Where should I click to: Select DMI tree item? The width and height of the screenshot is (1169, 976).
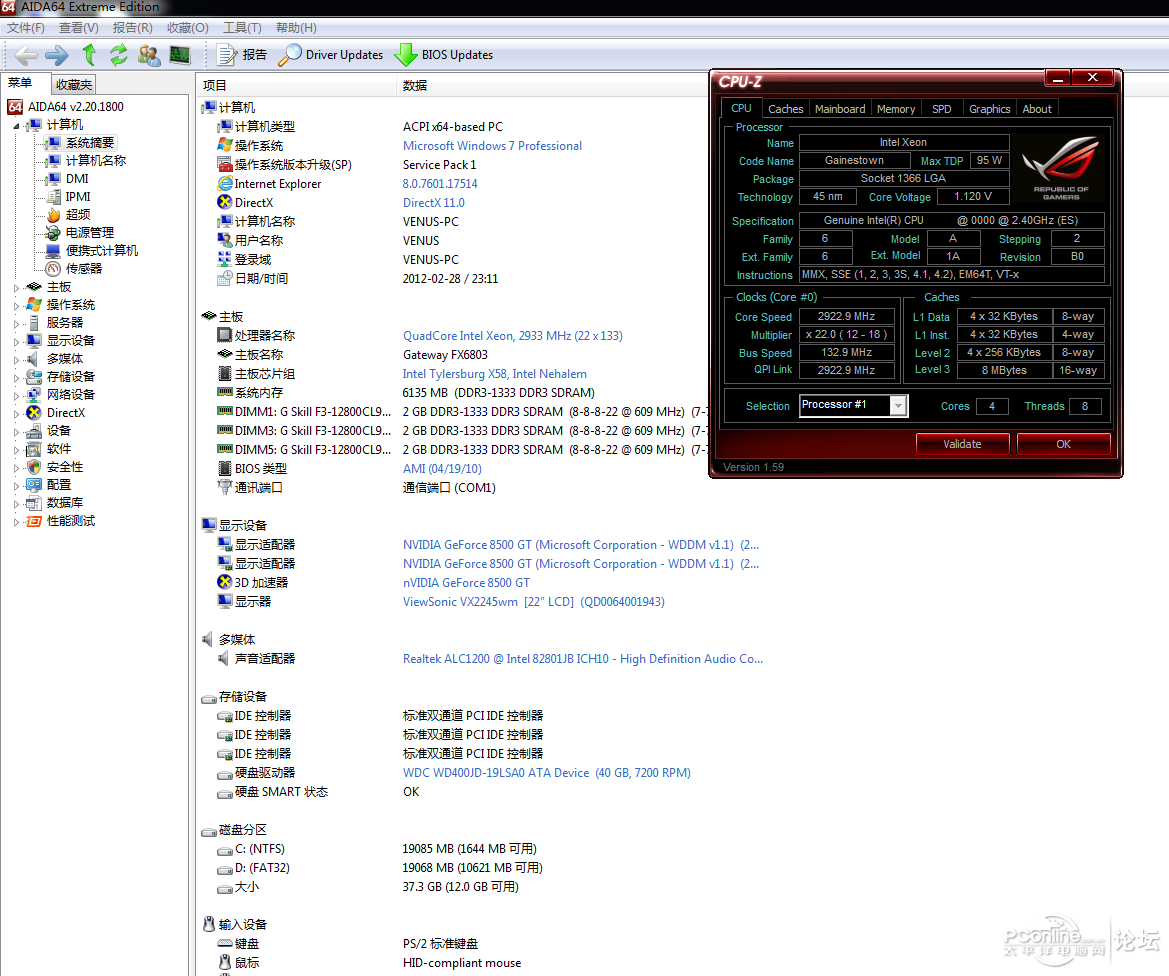coord(67,179)
